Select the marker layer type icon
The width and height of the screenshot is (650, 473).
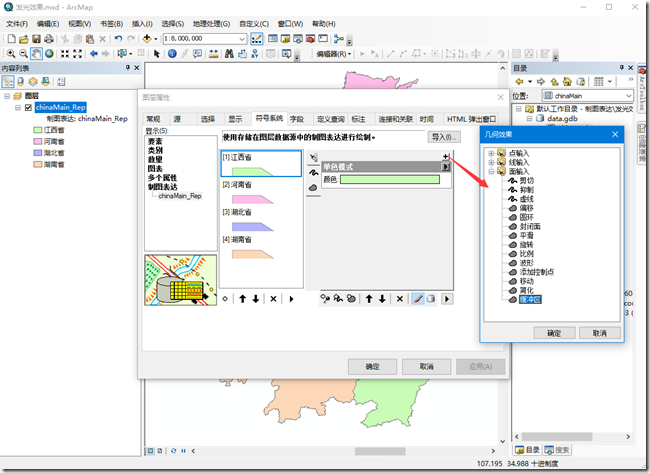point(313,158)
